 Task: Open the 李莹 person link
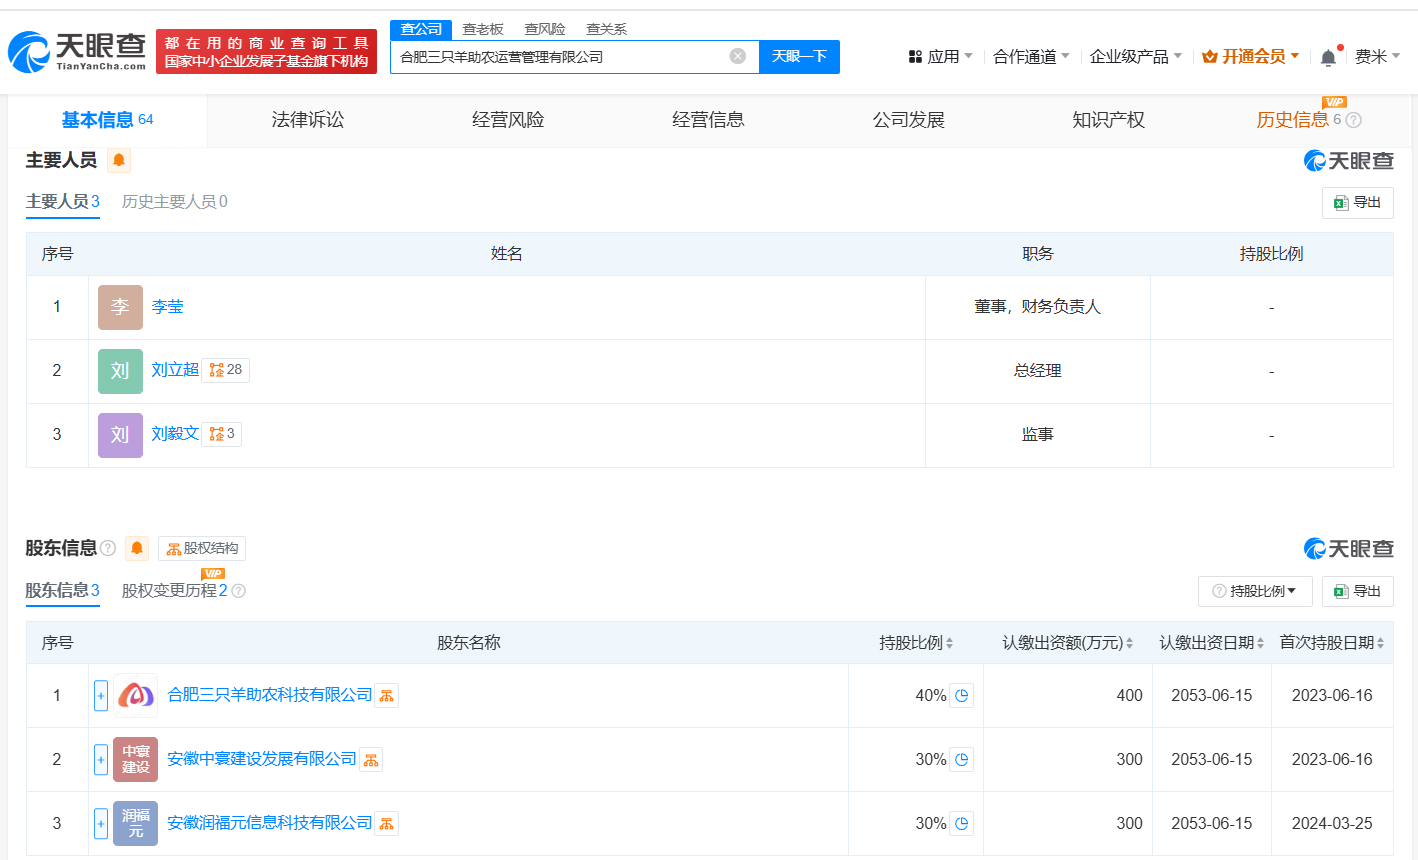click(x=168, y=307)
